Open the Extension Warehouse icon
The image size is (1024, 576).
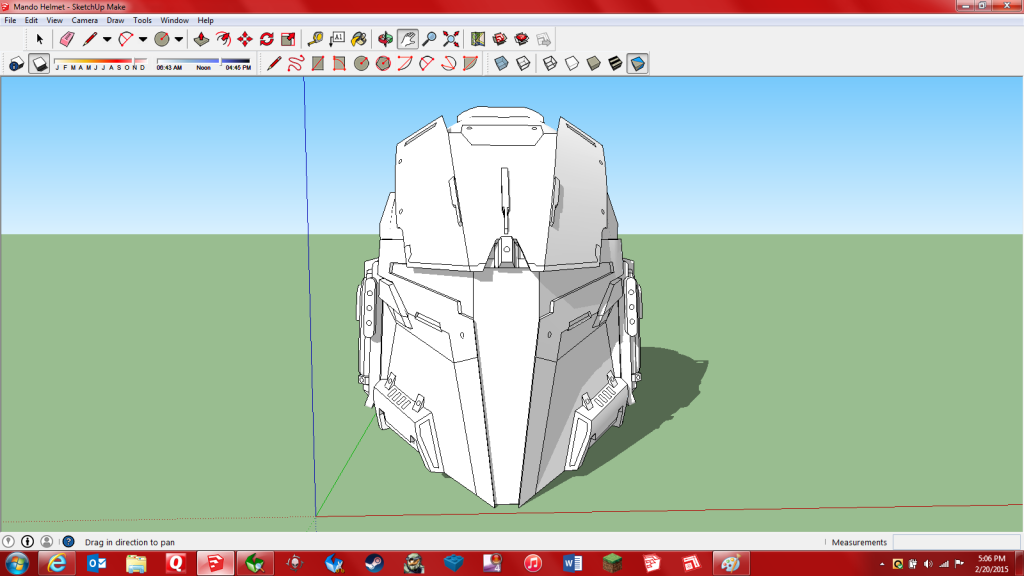tap(521, 39)
